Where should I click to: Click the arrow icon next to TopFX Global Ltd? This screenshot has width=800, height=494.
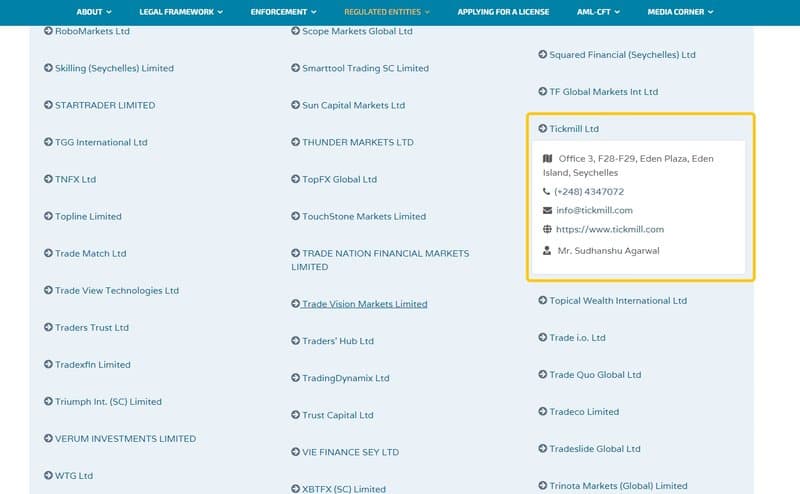(295, 179)
